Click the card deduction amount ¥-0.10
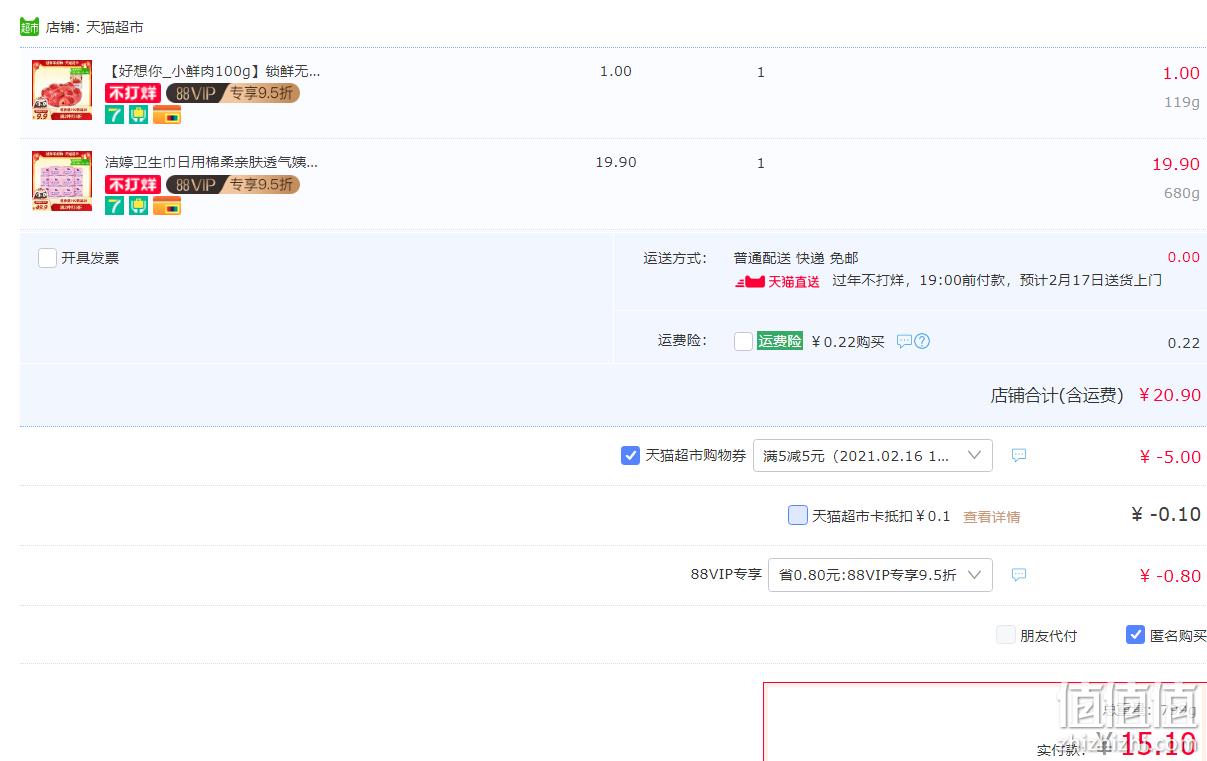 tap(1166, 514)
